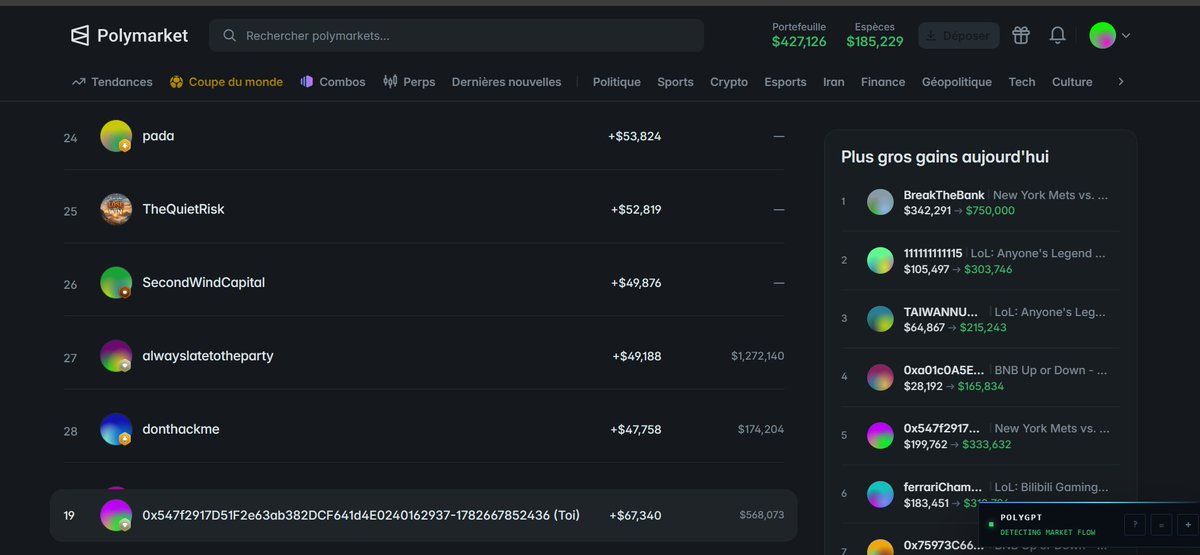
Task: Select the Crypto category
Action: [x=729, y=82]
